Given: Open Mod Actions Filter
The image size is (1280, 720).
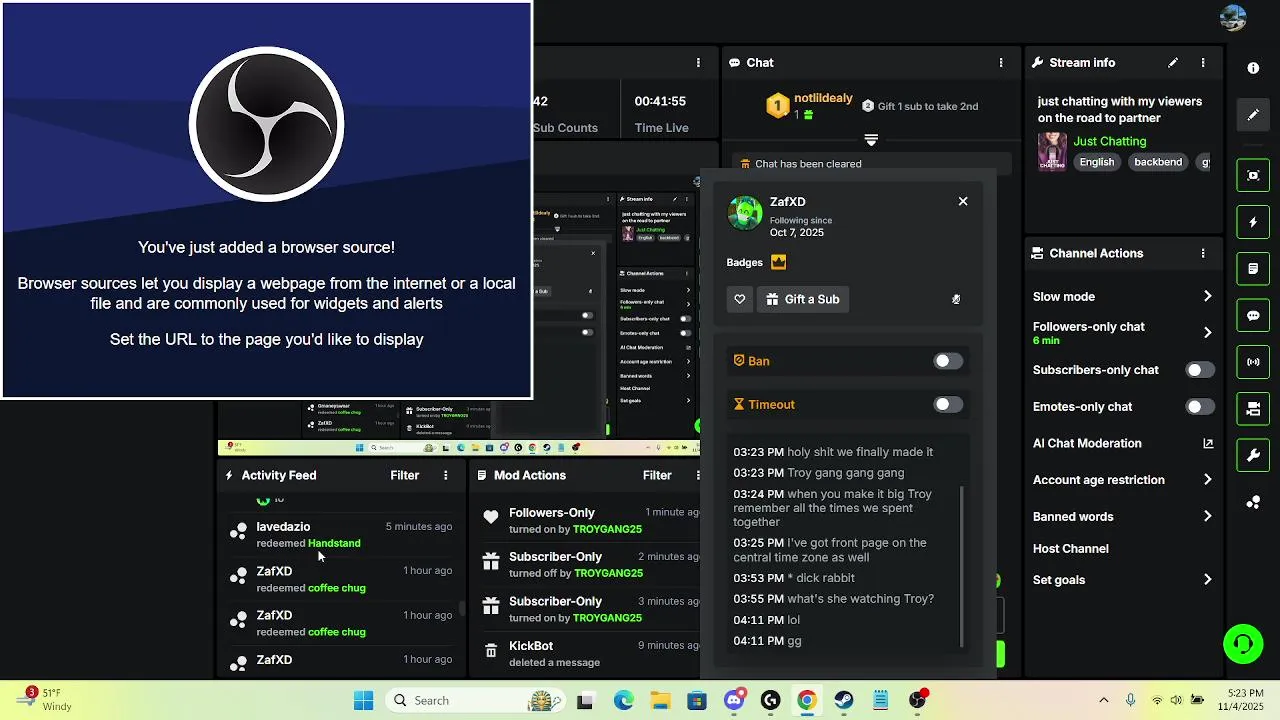Looking at the screenshot, I should (x=657, y=475).
